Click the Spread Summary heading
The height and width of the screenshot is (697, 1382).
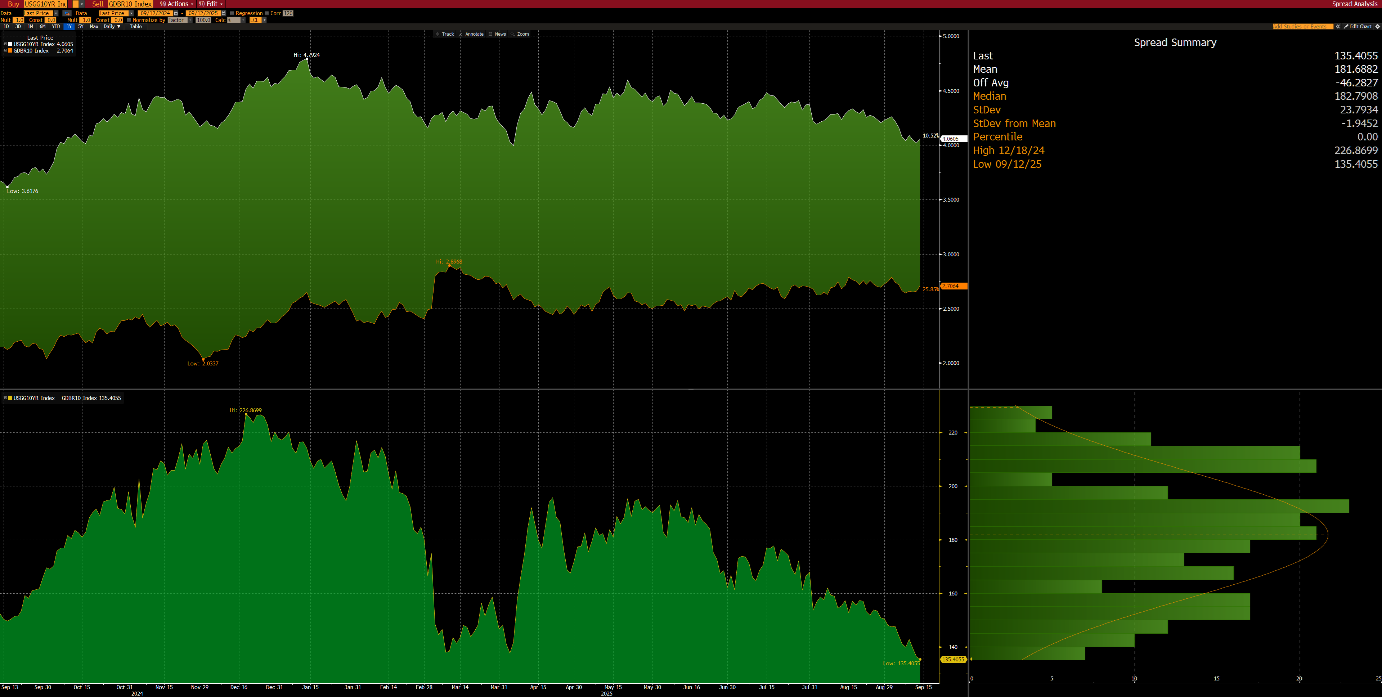1175,43
